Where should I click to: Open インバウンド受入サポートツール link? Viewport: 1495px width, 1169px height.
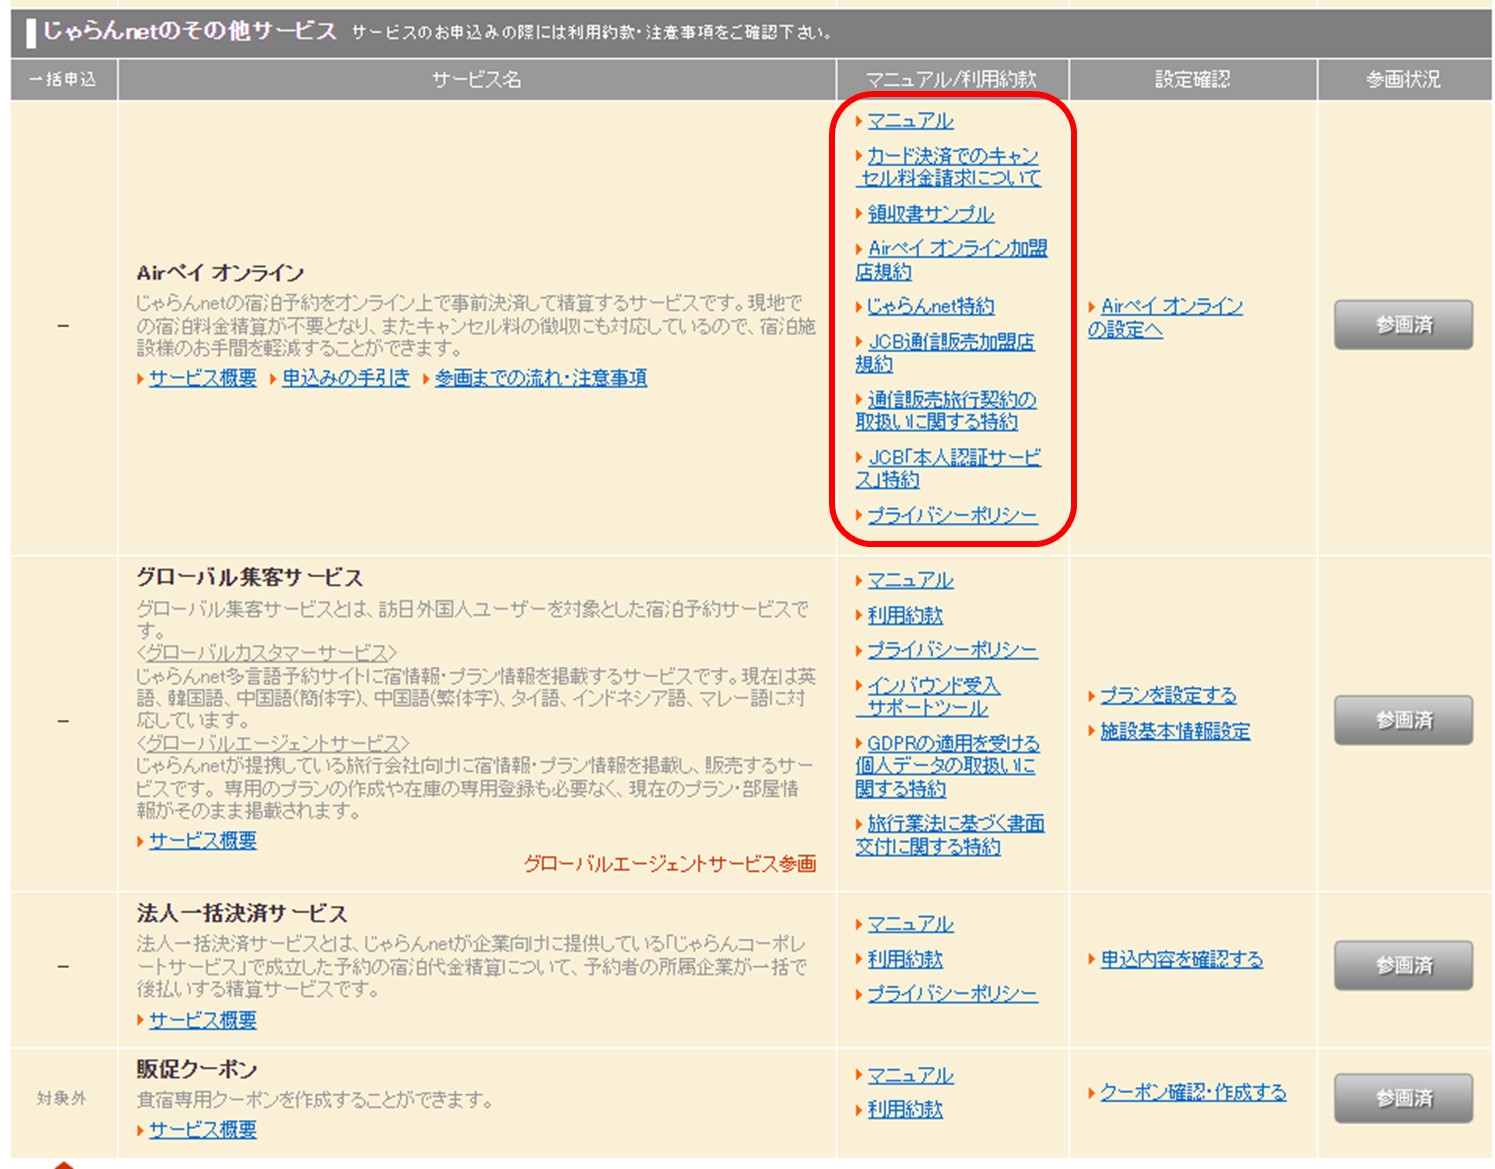click(x=933, y=686)
